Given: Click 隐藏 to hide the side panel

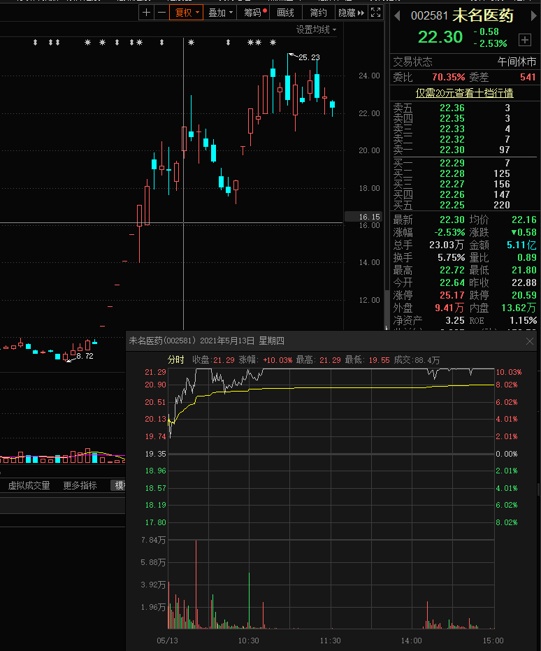Looking at the screenshot, I should pyautogui.click(x=351, y=12).
